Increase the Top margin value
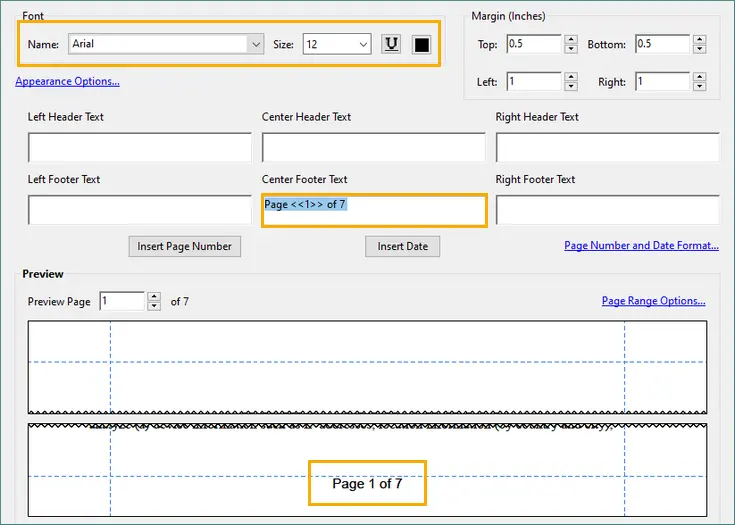The image size is (735, 525). tap(571, 40)
